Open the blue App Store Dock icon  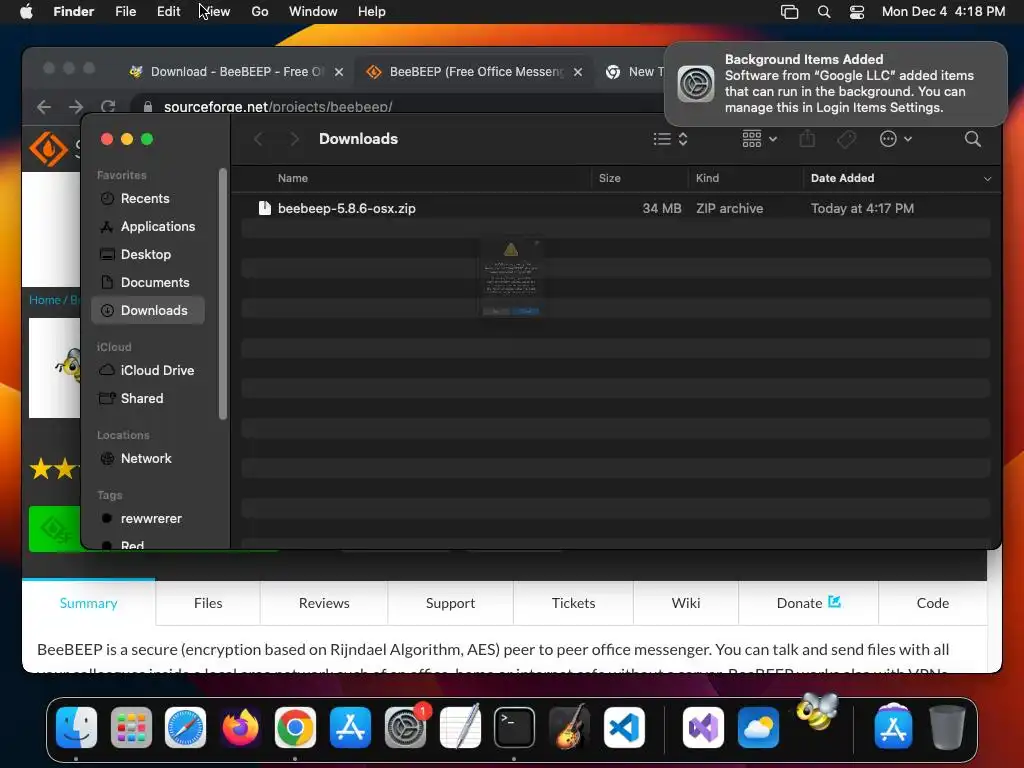click(350, 727)
